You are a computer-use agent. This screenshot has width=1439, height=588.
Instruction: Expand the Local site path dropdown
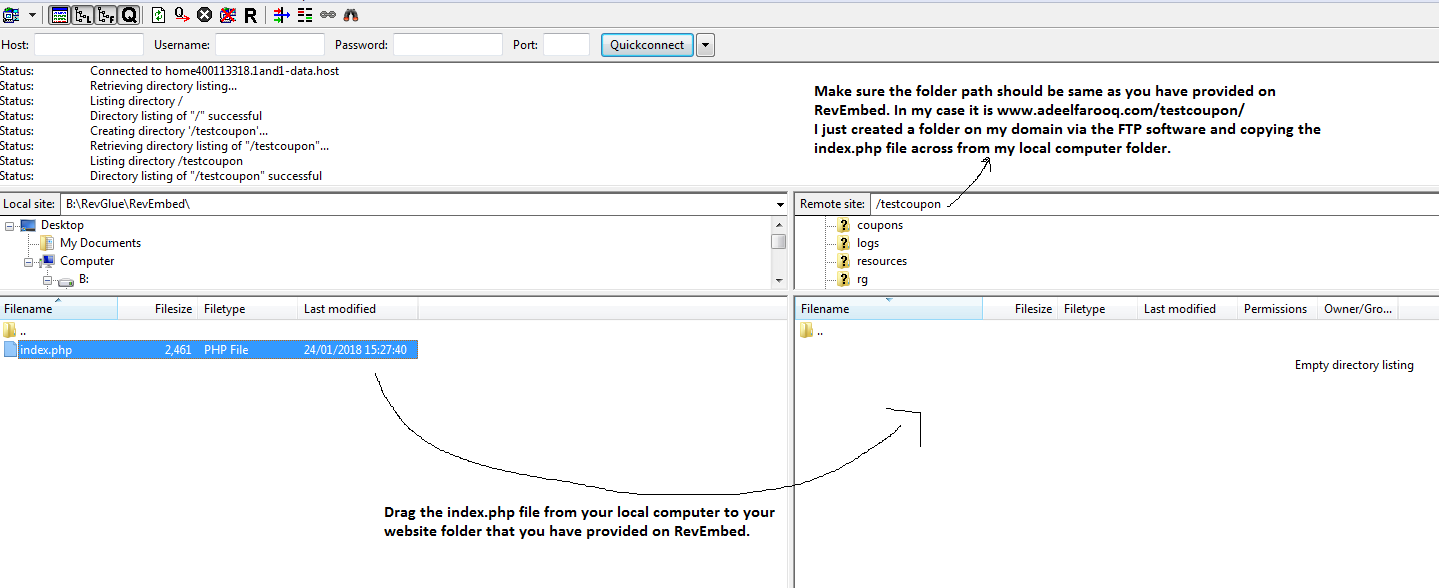coord(780,204)
